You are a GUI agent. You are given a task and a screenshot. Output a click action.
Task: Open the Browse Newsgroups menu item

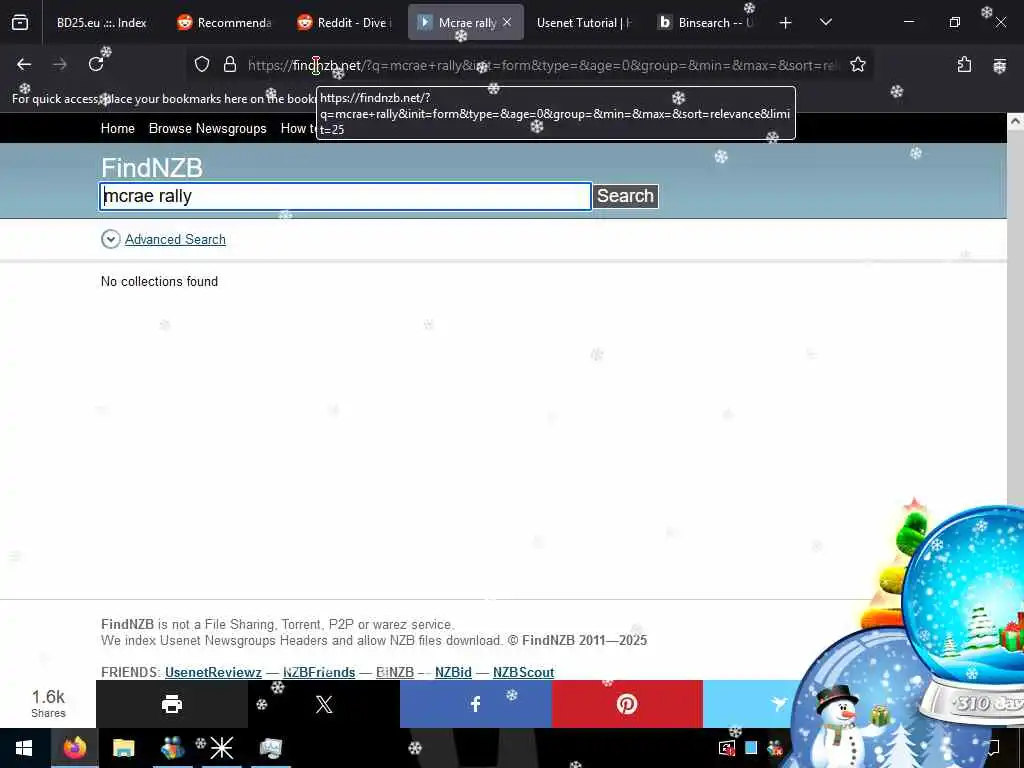(x=208, y=129)
